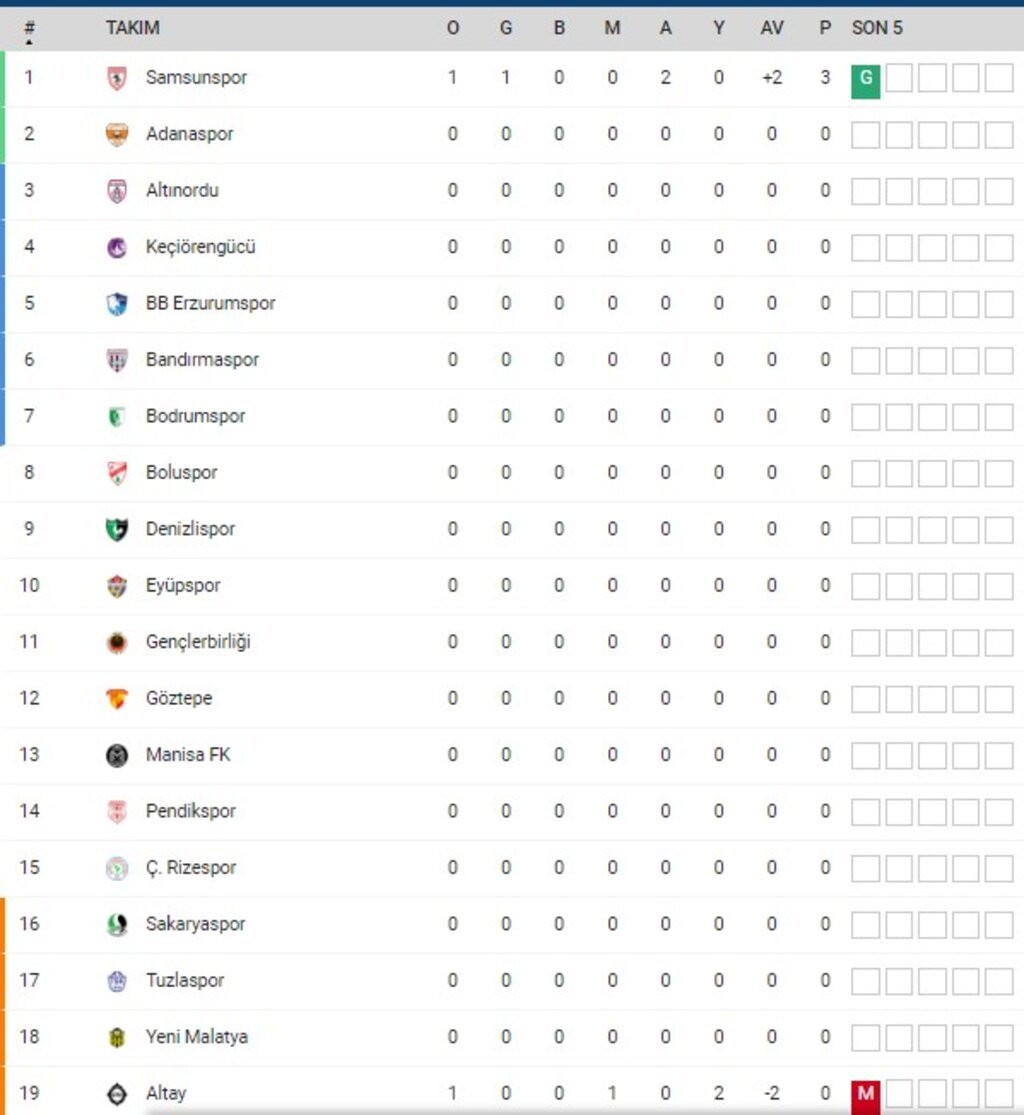Open the Altınordu team link

tap(182, 190)
